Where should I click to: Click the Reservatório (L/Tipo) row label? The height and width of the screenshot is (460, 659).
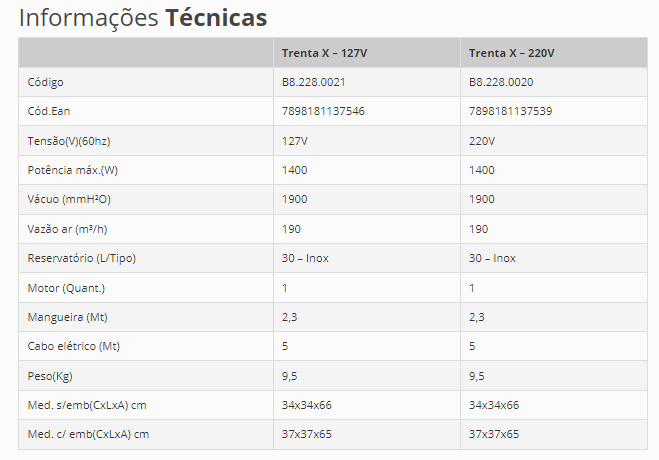point(82,258)
